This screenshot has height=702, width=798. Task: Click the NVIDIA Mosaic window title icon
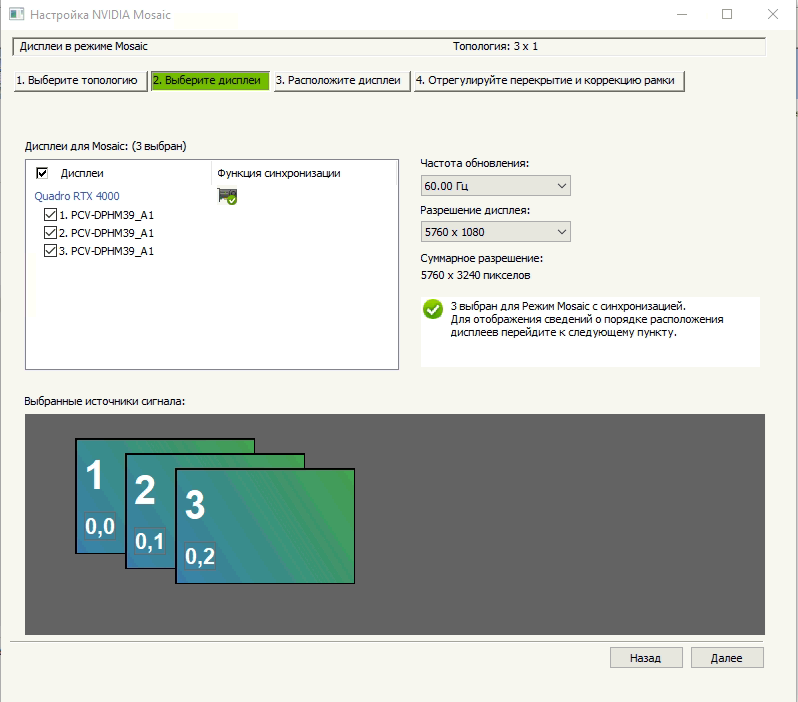pyautogui.click(x=16, y=14)
